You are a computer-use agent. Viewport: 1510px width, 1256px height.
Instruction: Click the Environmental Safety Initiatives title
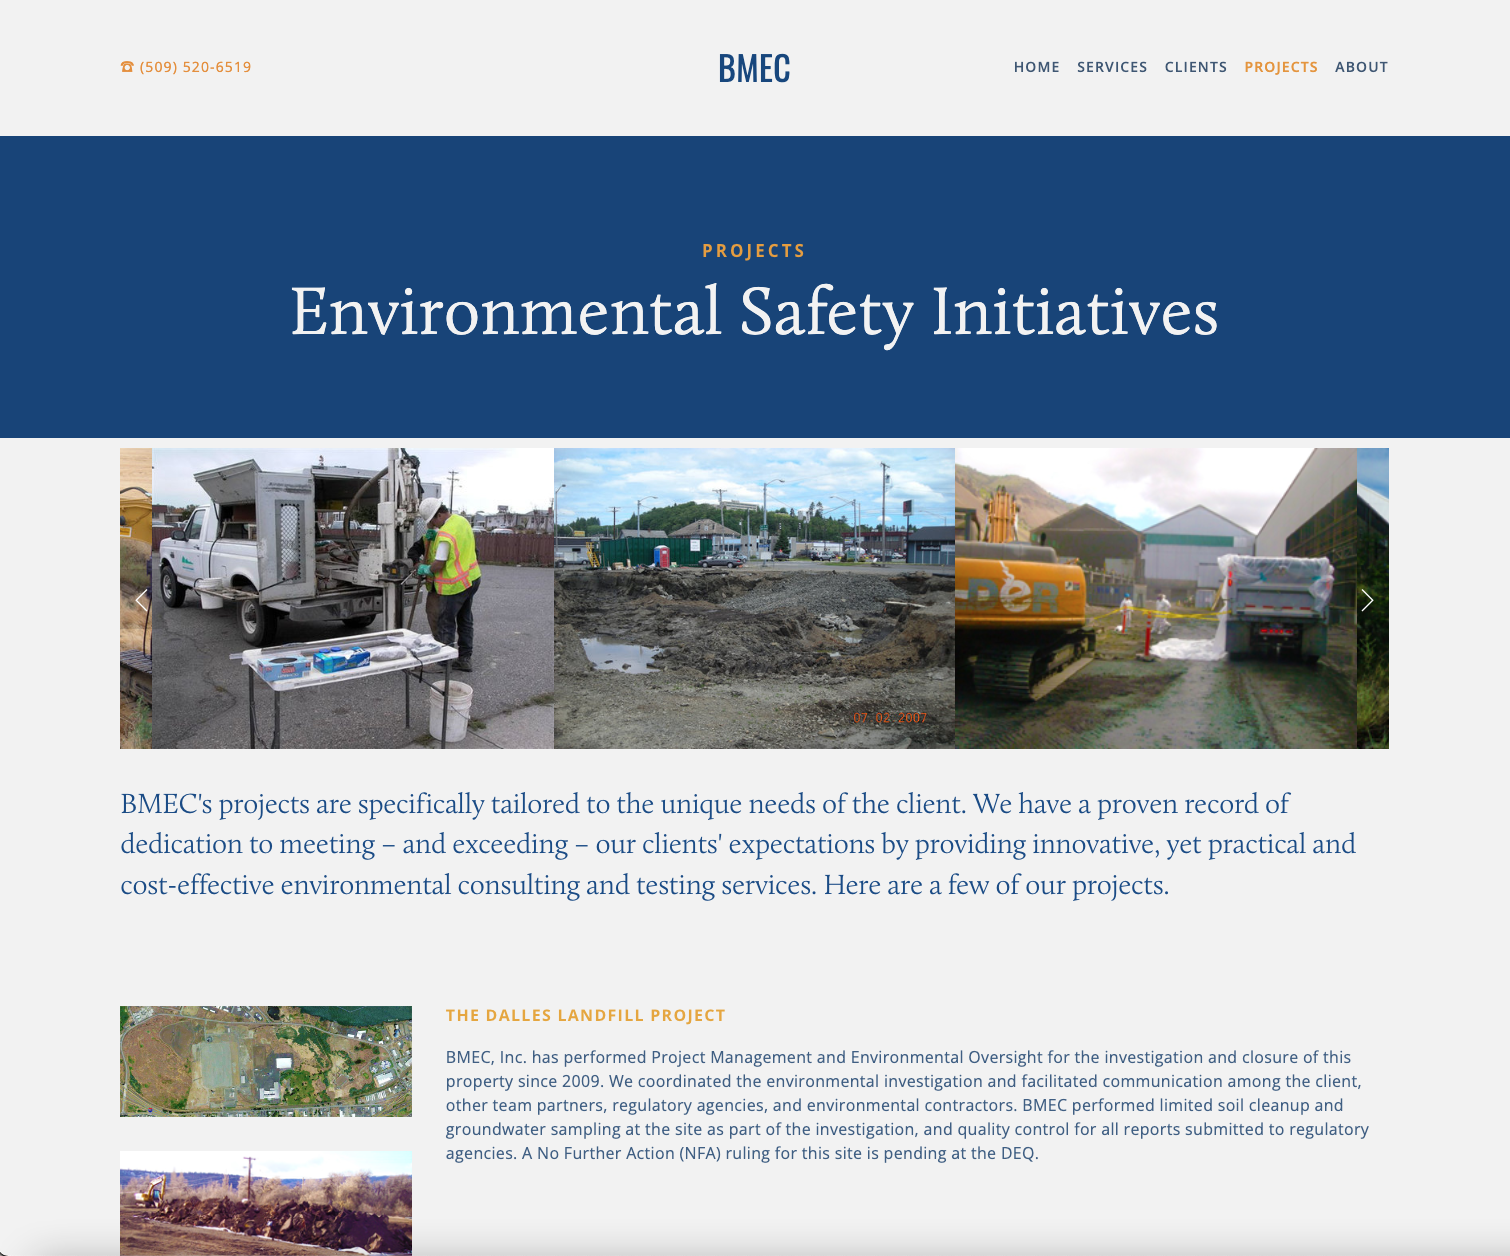(x=754, y=312)
